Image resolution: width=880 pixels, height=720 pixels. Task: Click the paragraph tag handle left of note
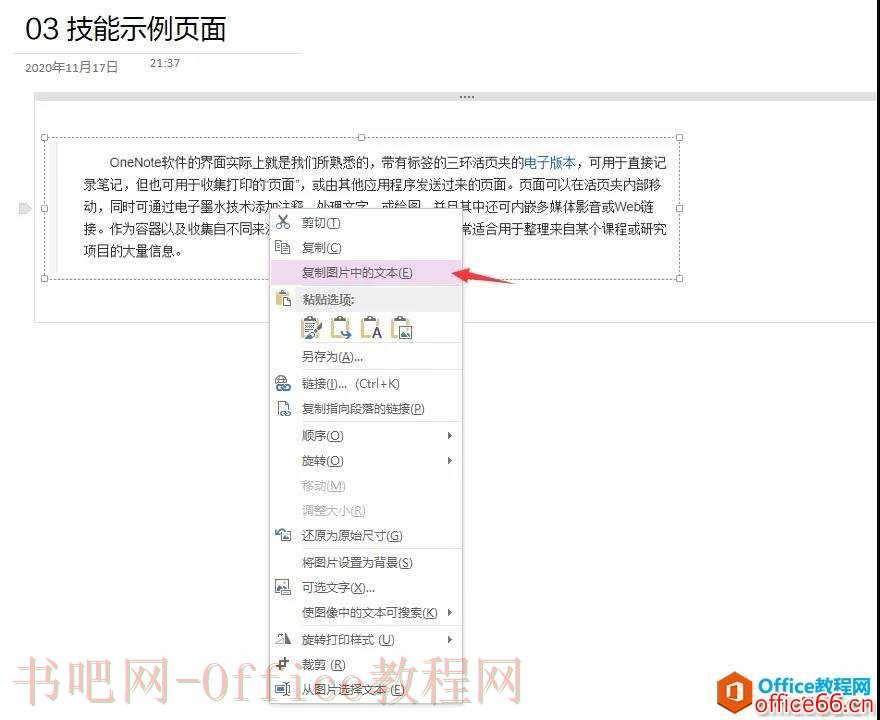25,209
